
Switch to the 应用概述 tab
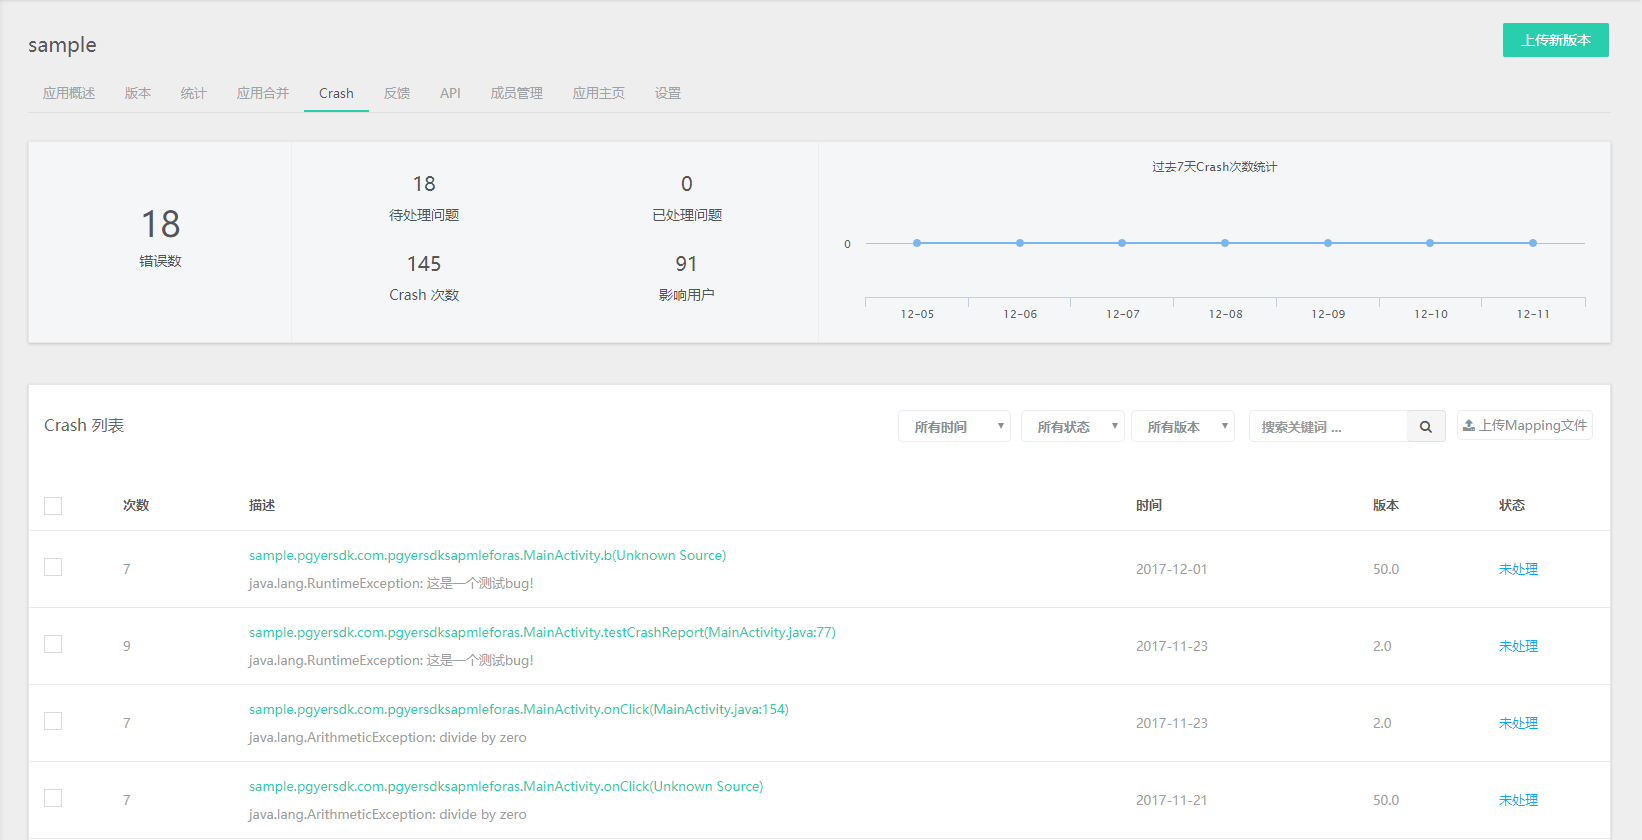pyautogui.click(x=69, y=93)
